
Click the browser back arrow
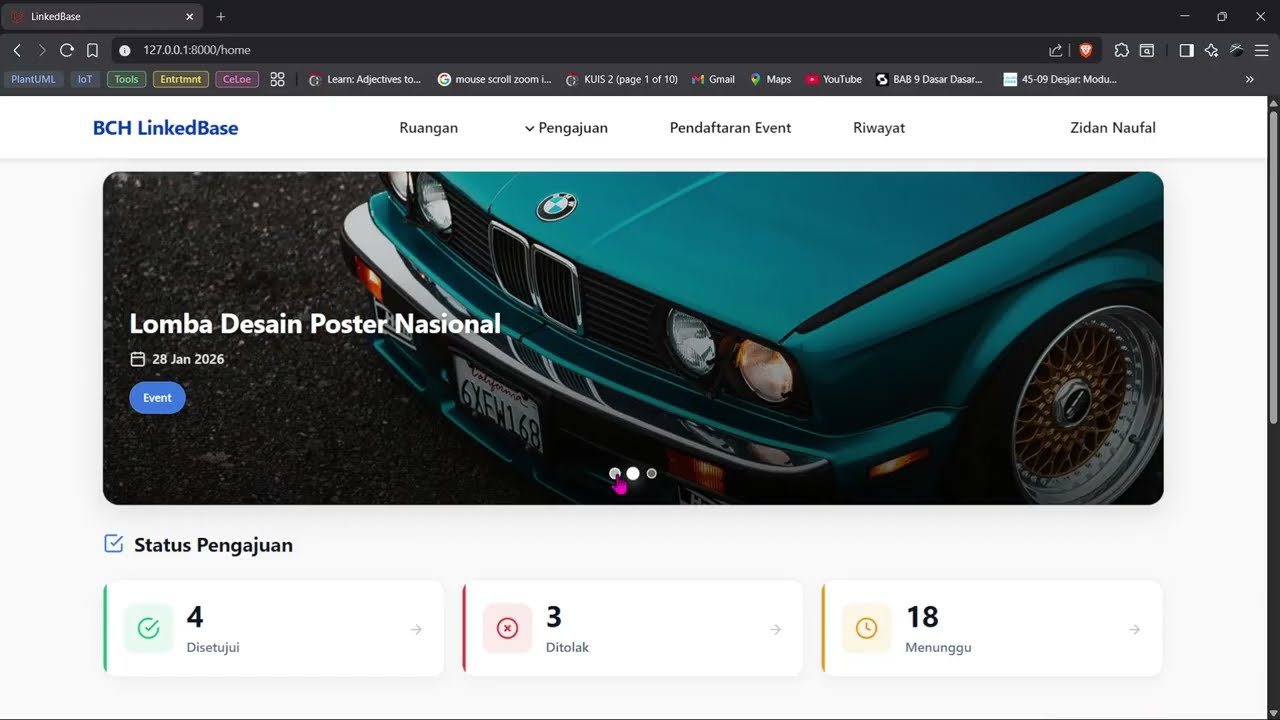(x=17, y=50)
